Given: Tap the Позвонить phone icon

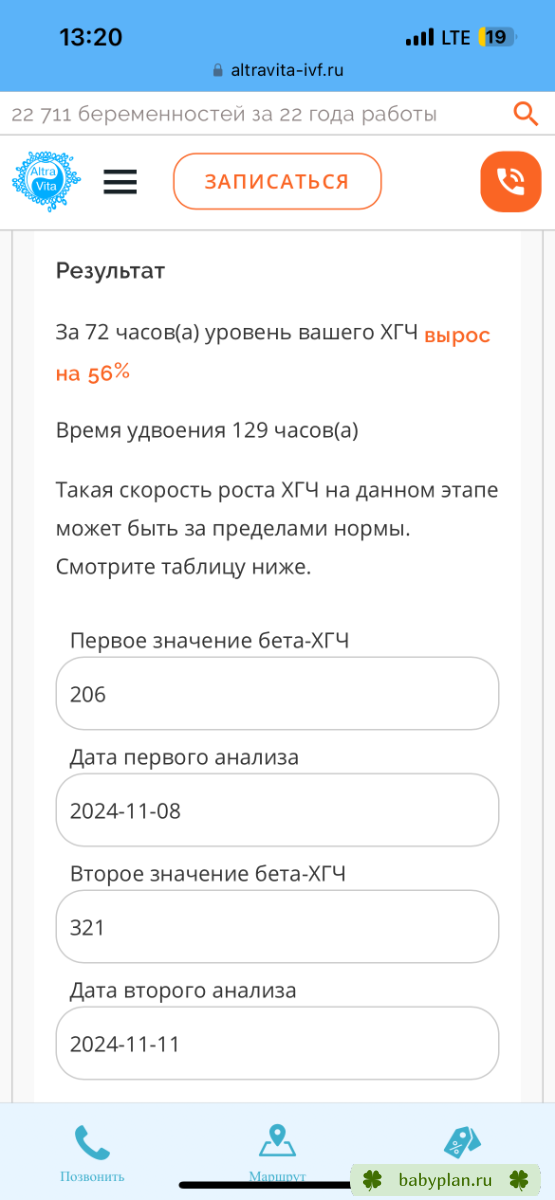Looking at the screenshot, I should 92,1143.
